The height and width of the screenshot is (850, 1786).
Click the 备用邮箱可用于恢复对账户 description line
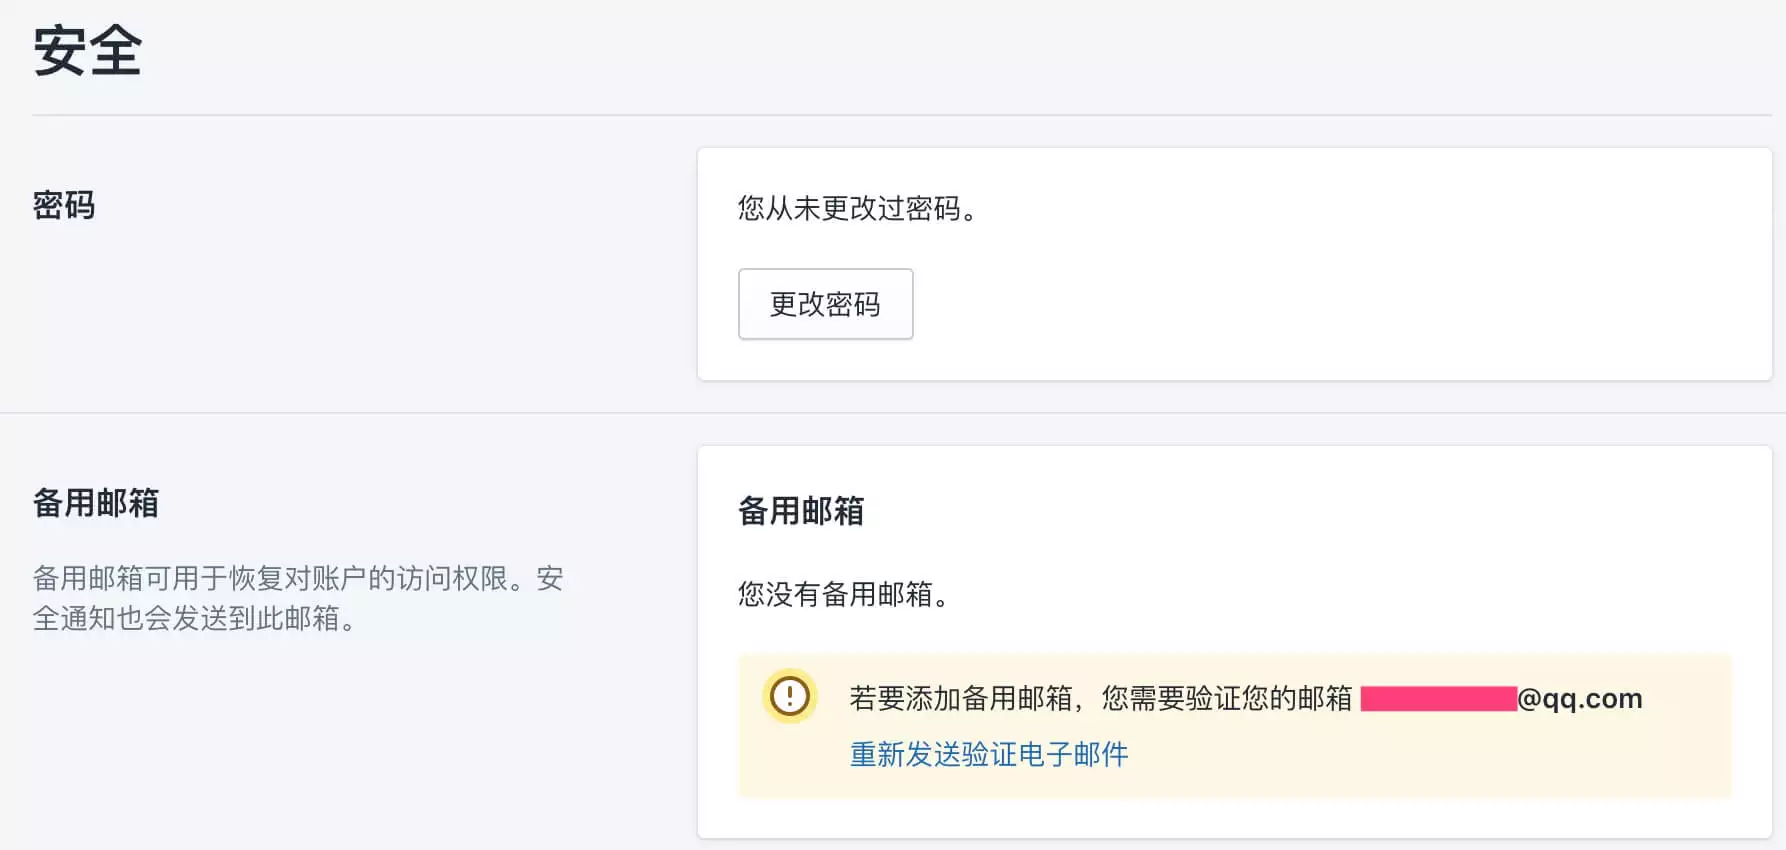coord(298,578)
